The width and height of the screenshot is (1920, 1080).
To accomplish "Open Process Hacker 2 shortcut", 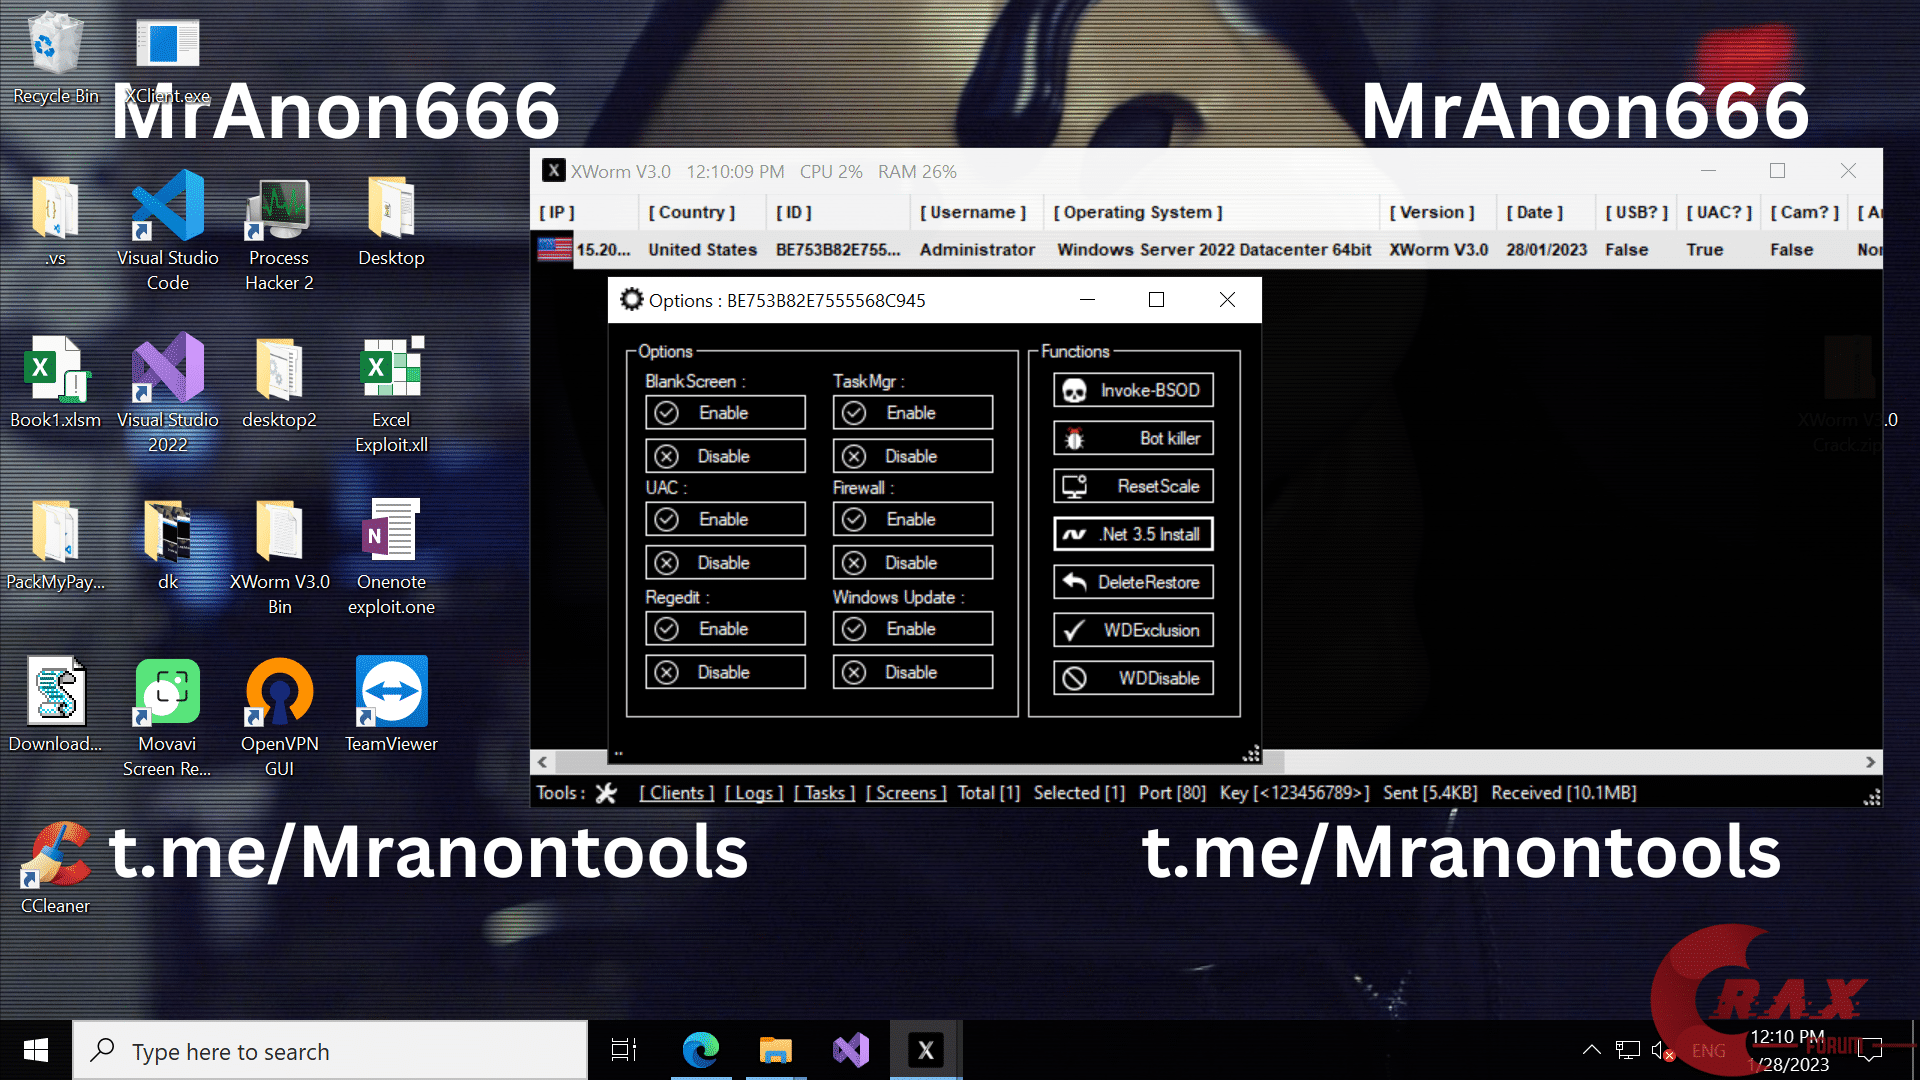I will [x=279, y=232].
